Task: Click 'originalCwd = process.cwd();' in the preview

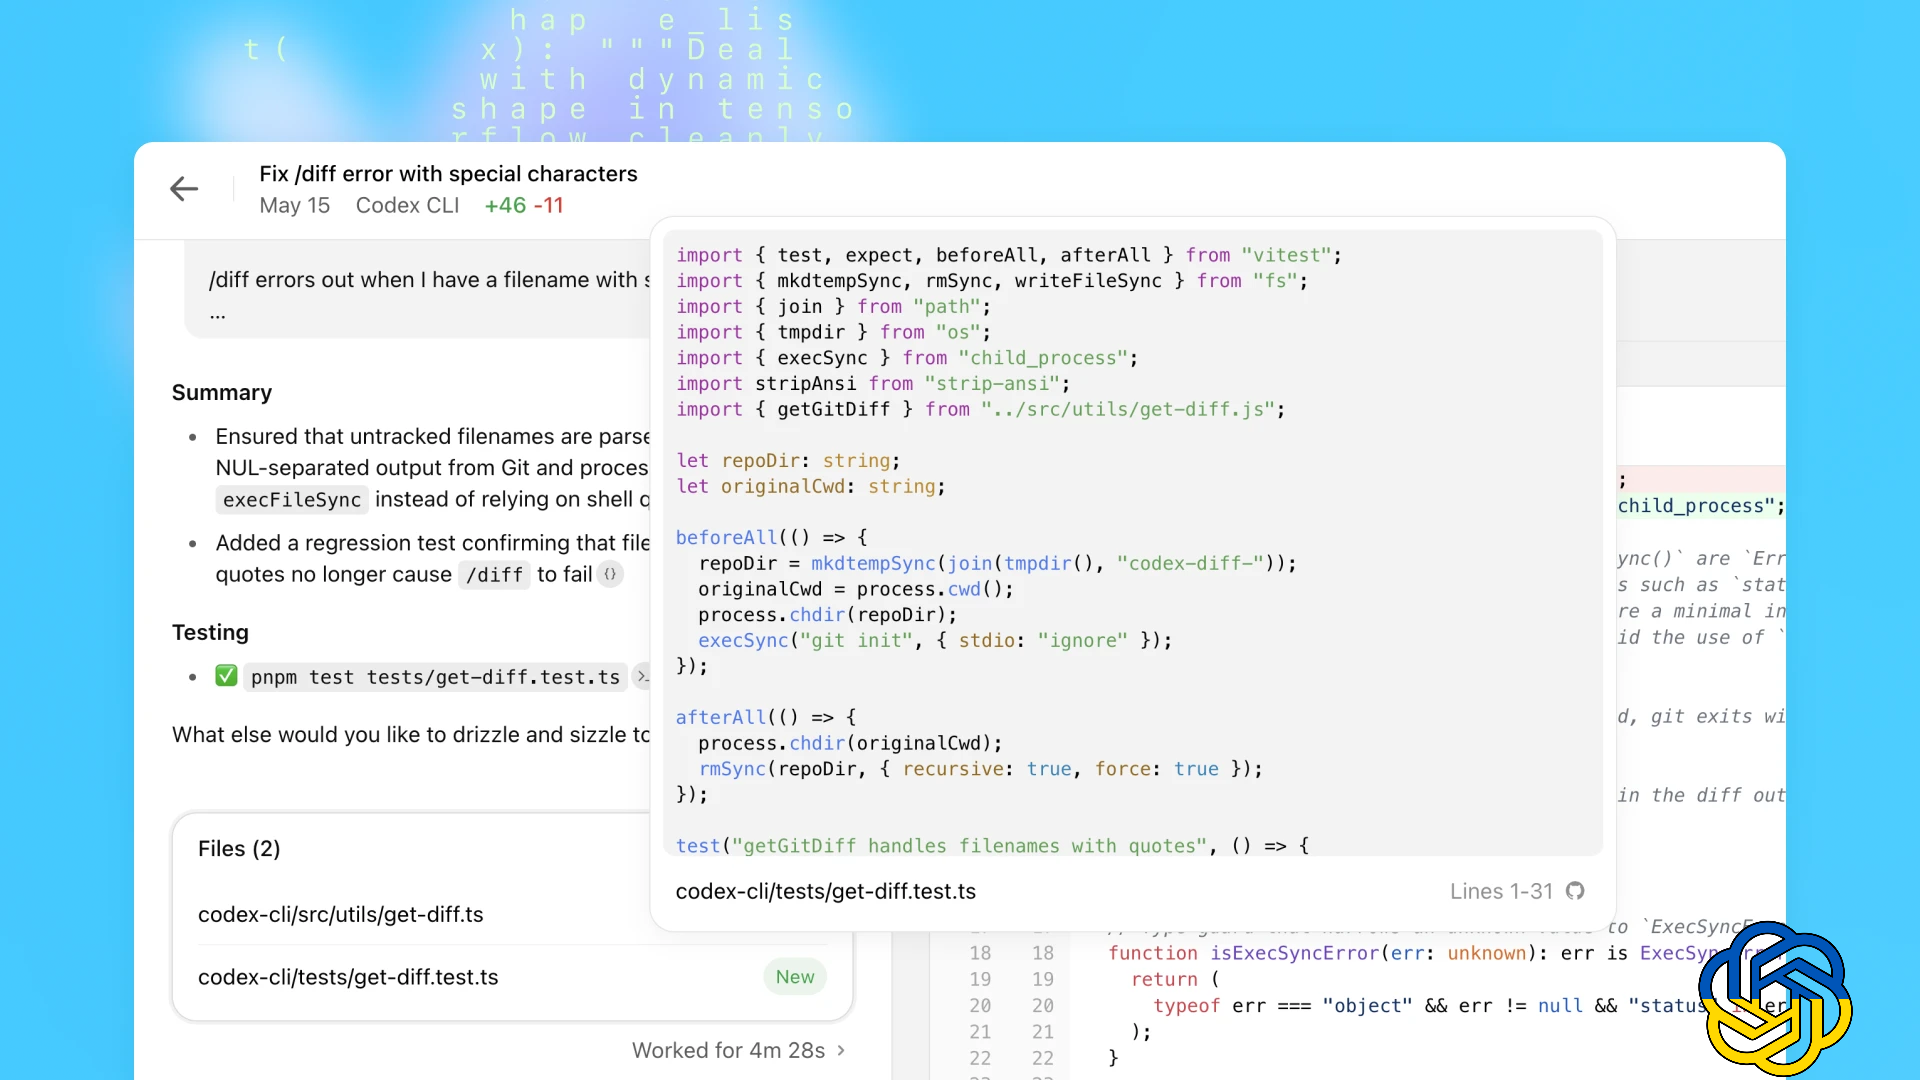Action: (x=856, y=589)
